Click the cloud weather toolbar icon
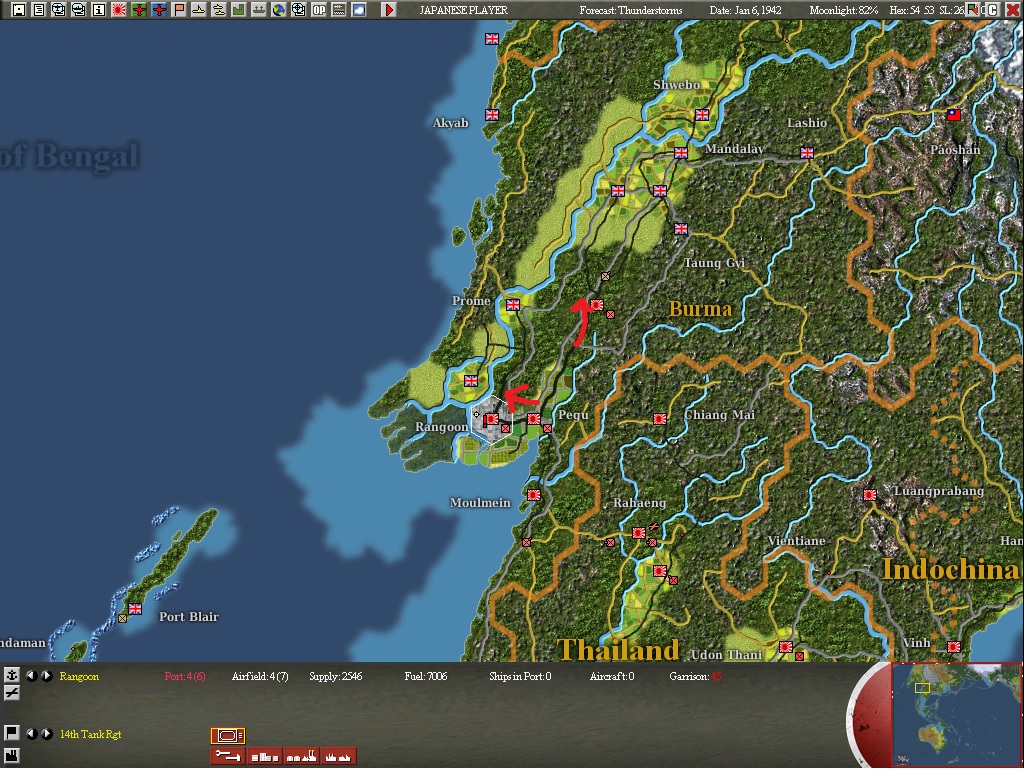This screenshot has width=1027, height=770. click(359, 10)
